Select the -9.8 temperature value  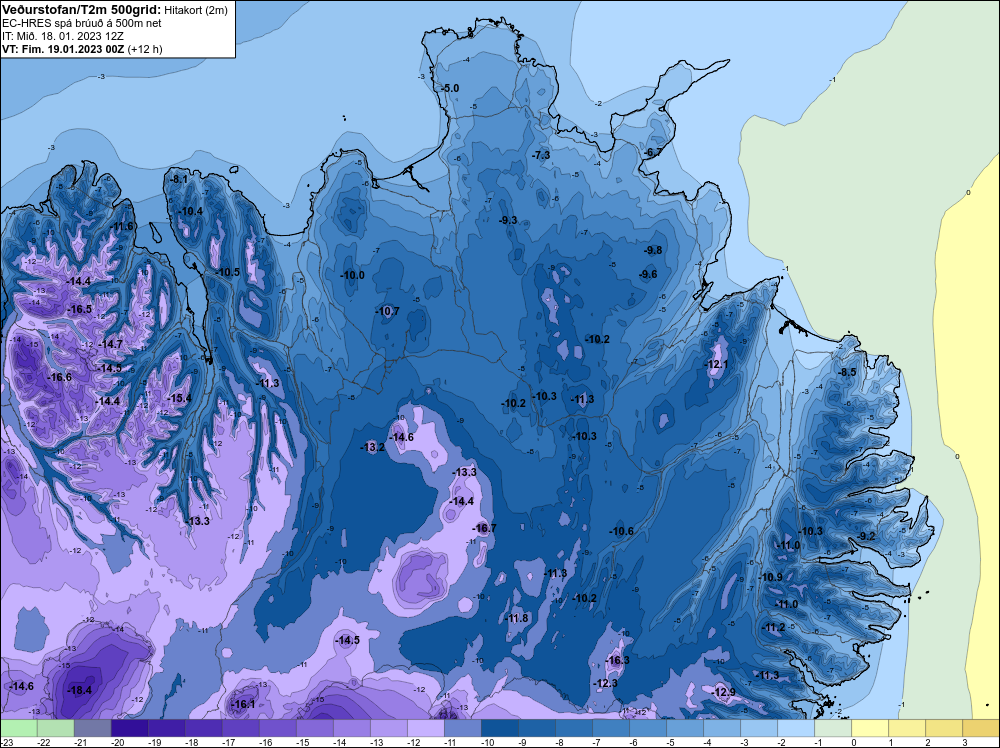tap(653, 250)
